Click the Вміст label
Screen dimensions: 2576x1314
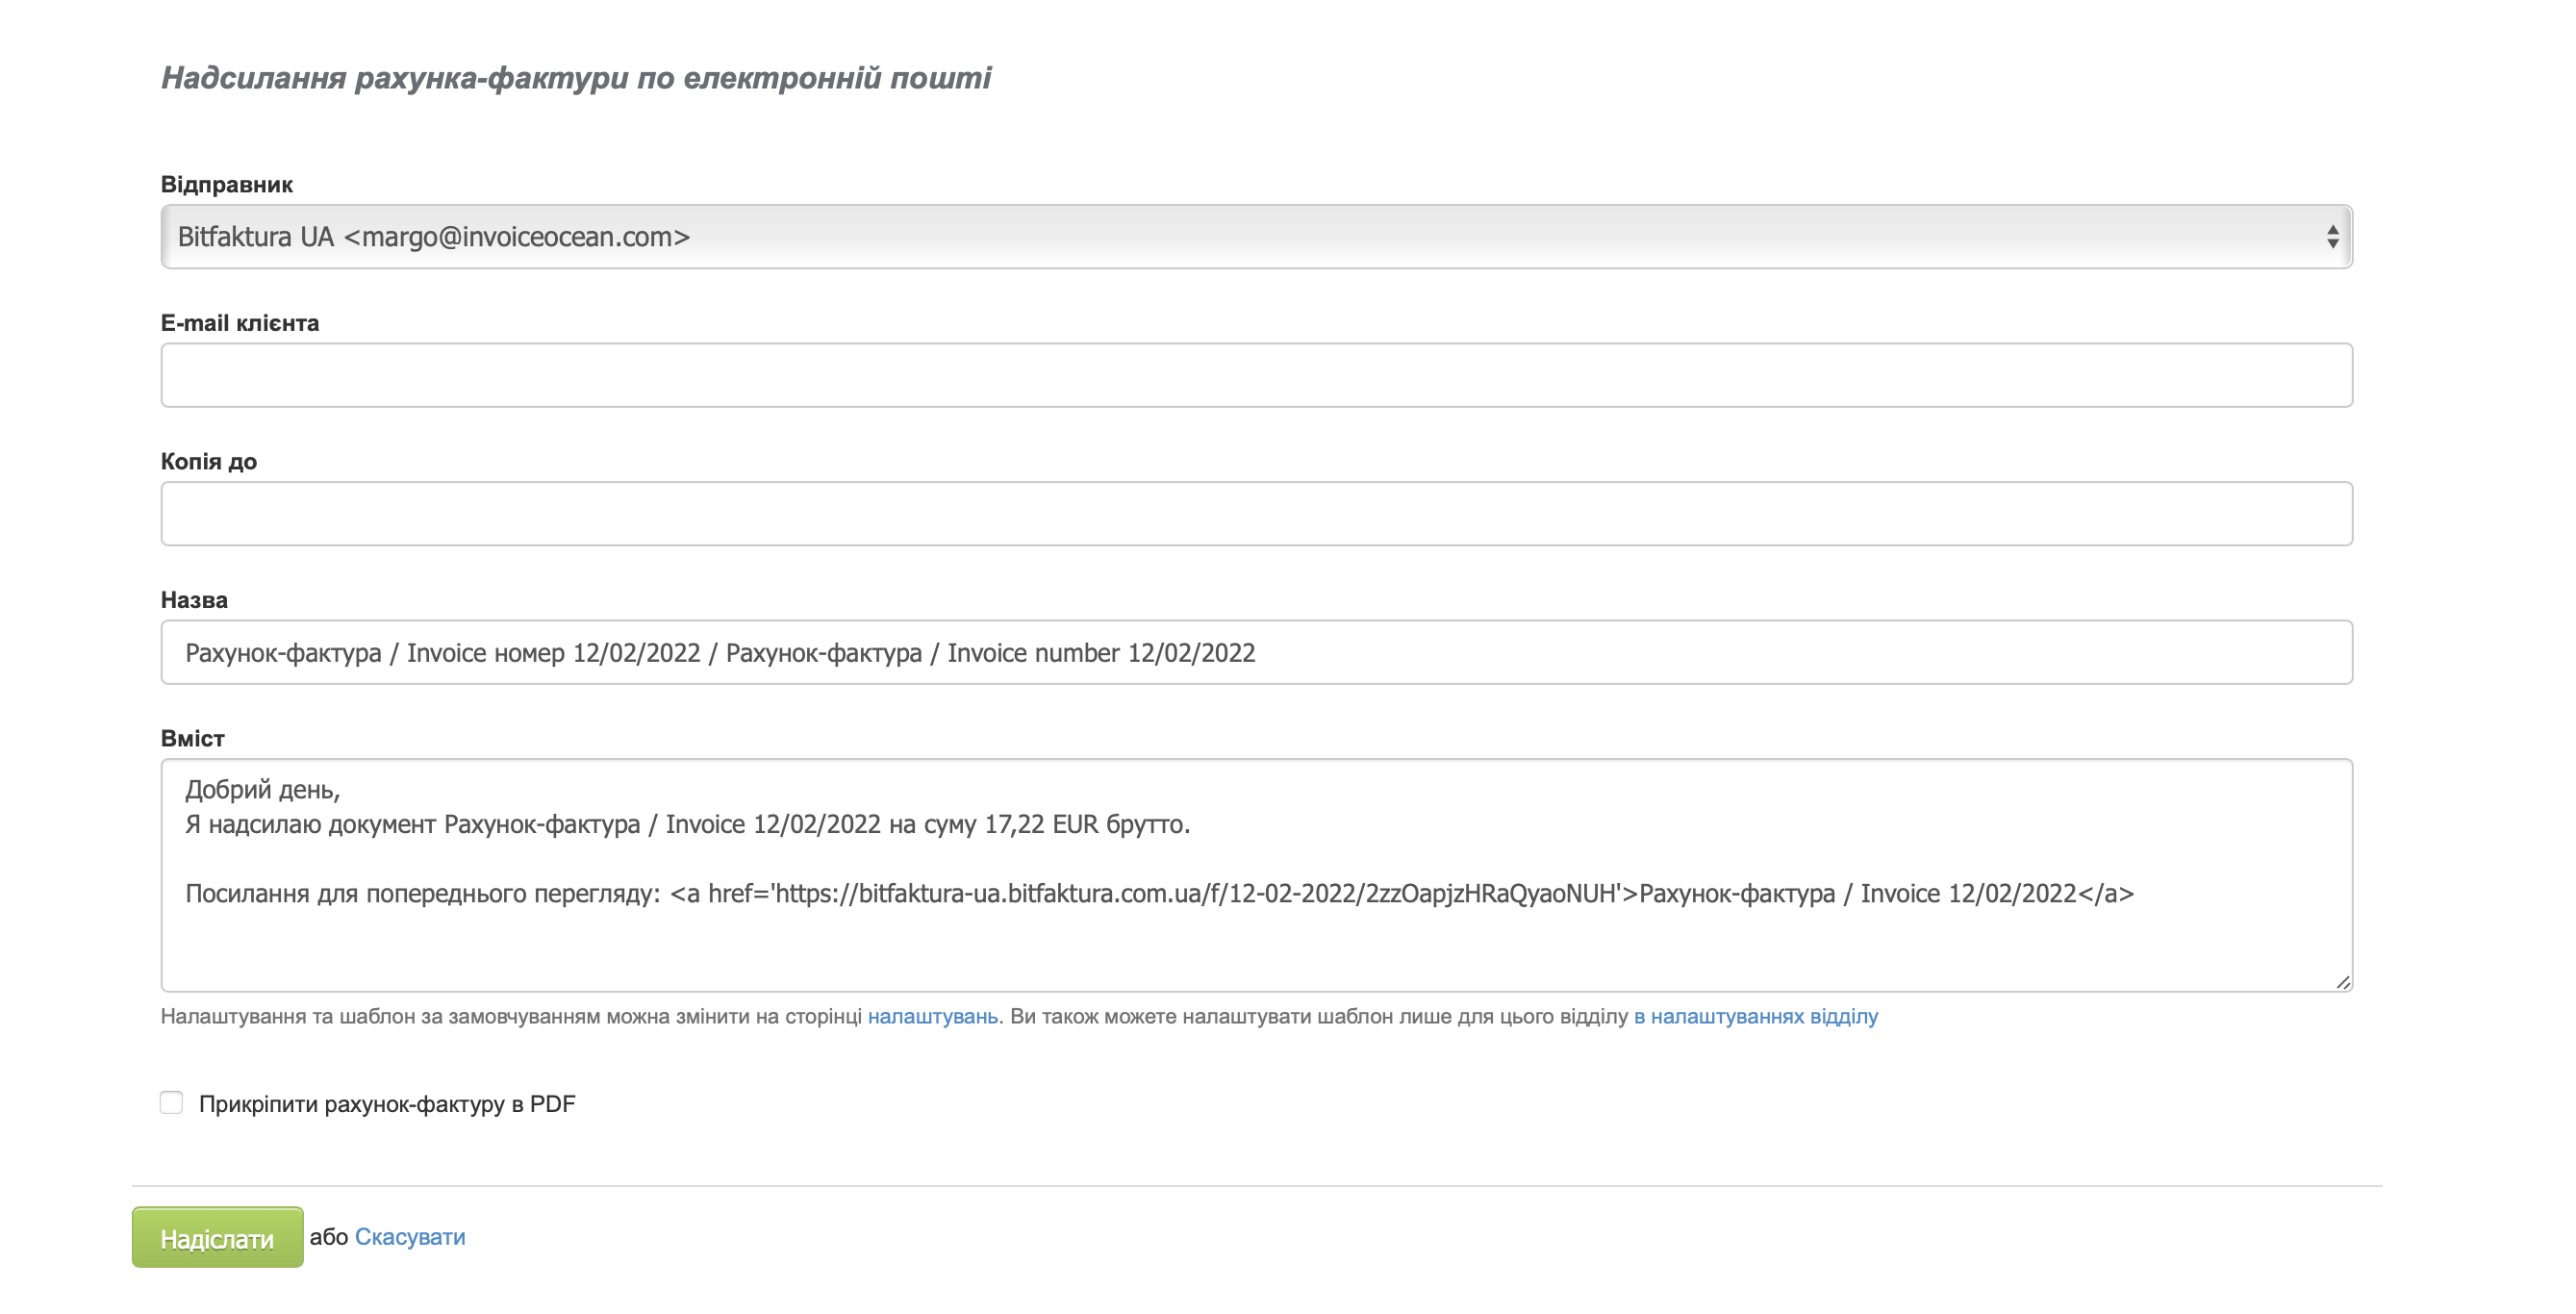pyautogui.click(x=192, y=739)
